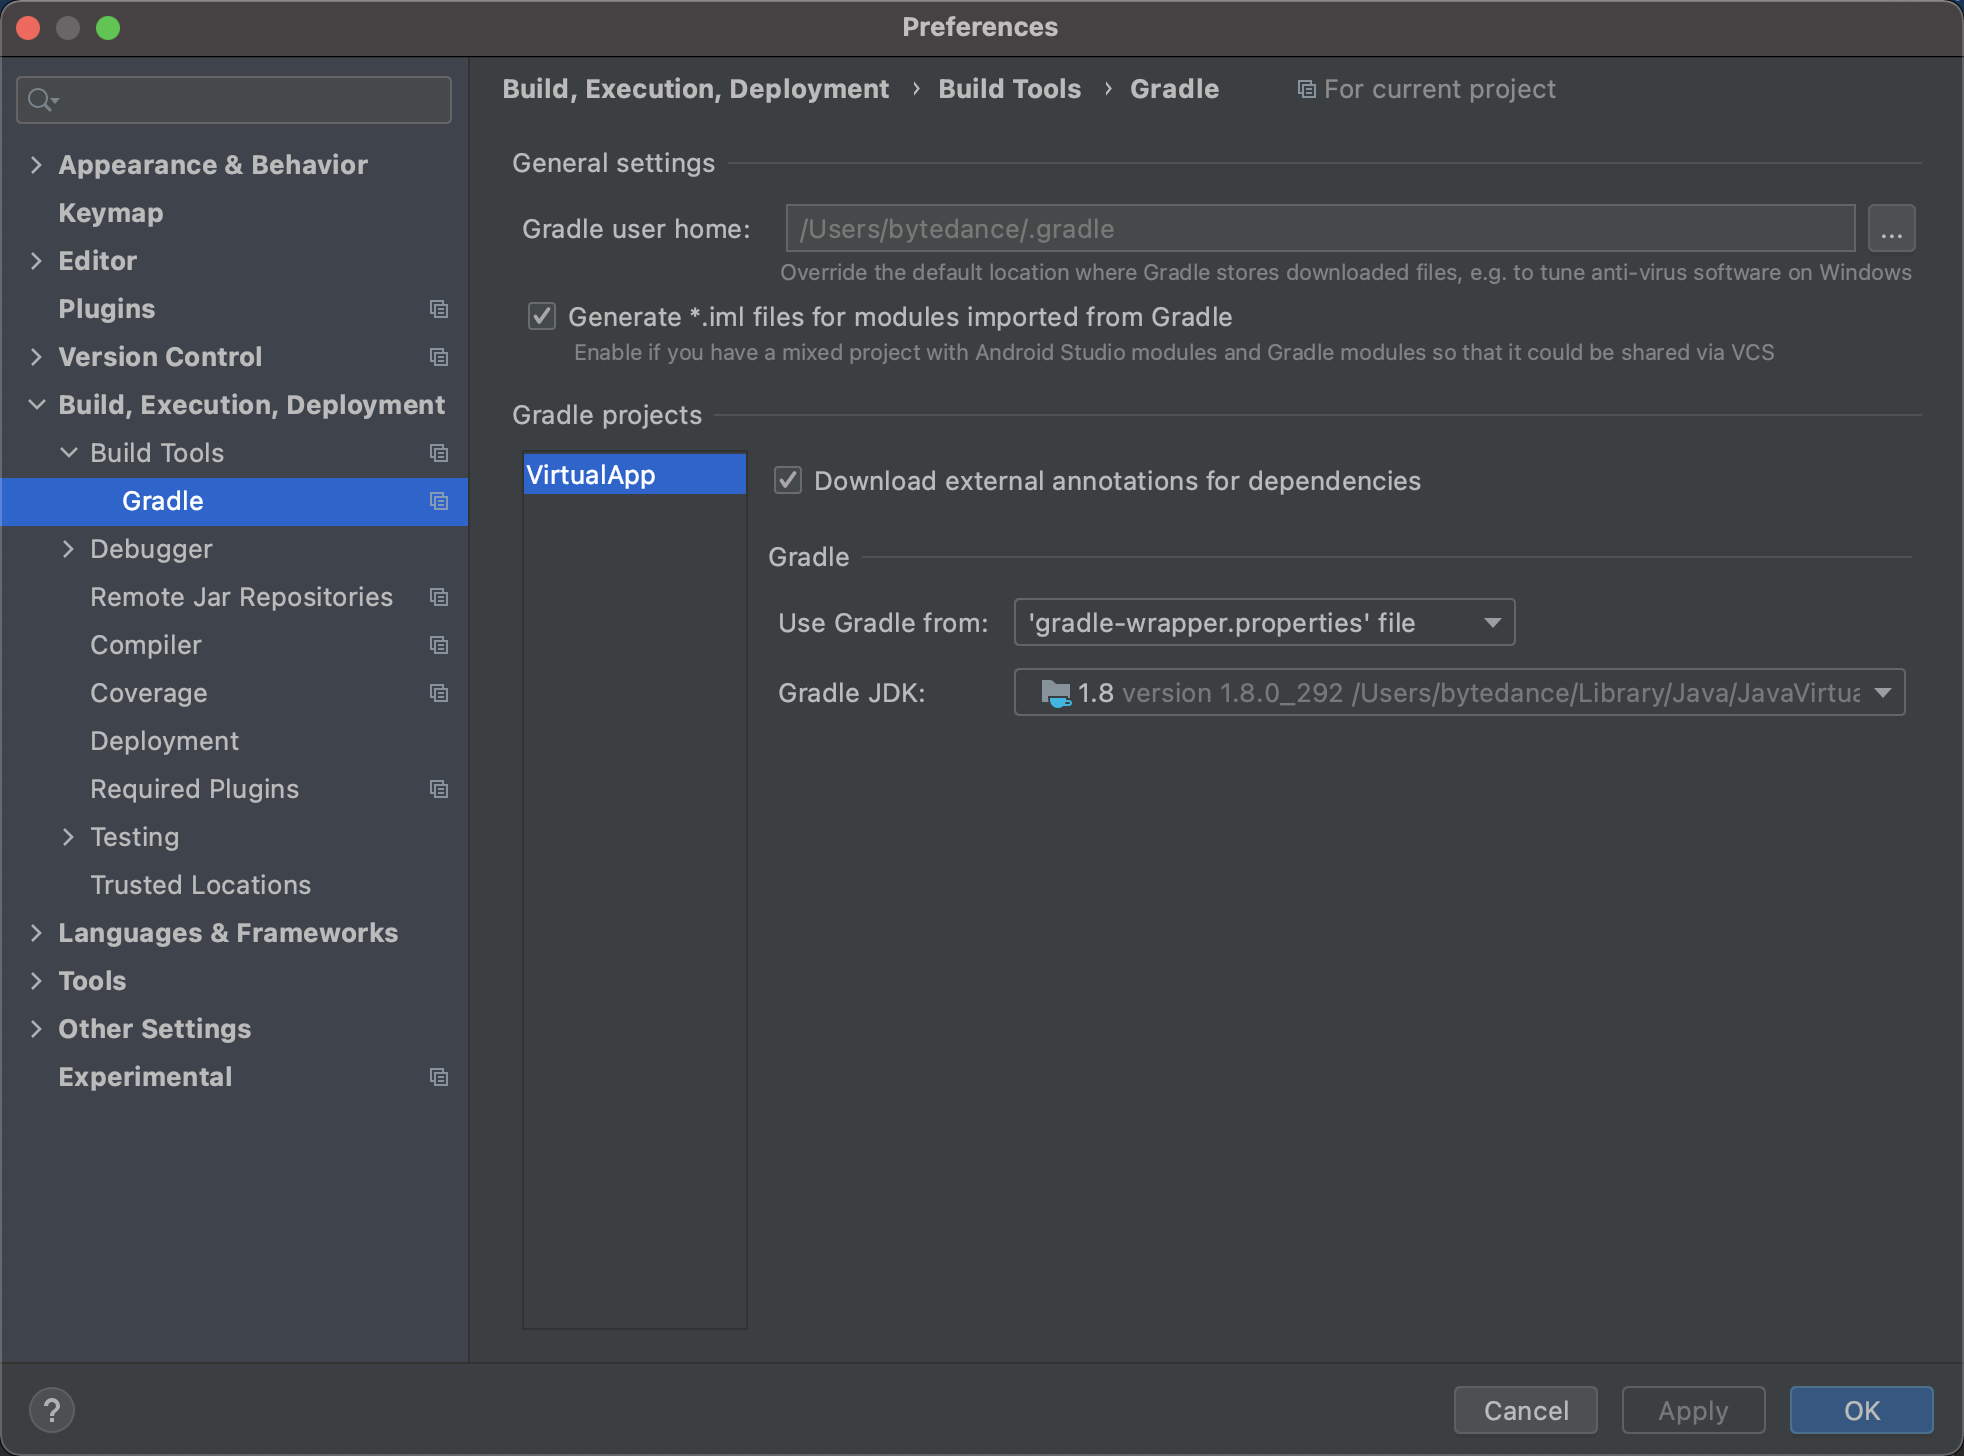The width and height of the screenshot is (1964, 1456).
Task: Open the Deployment settings page
Action: pyautogui.click(x=165, y=741)
